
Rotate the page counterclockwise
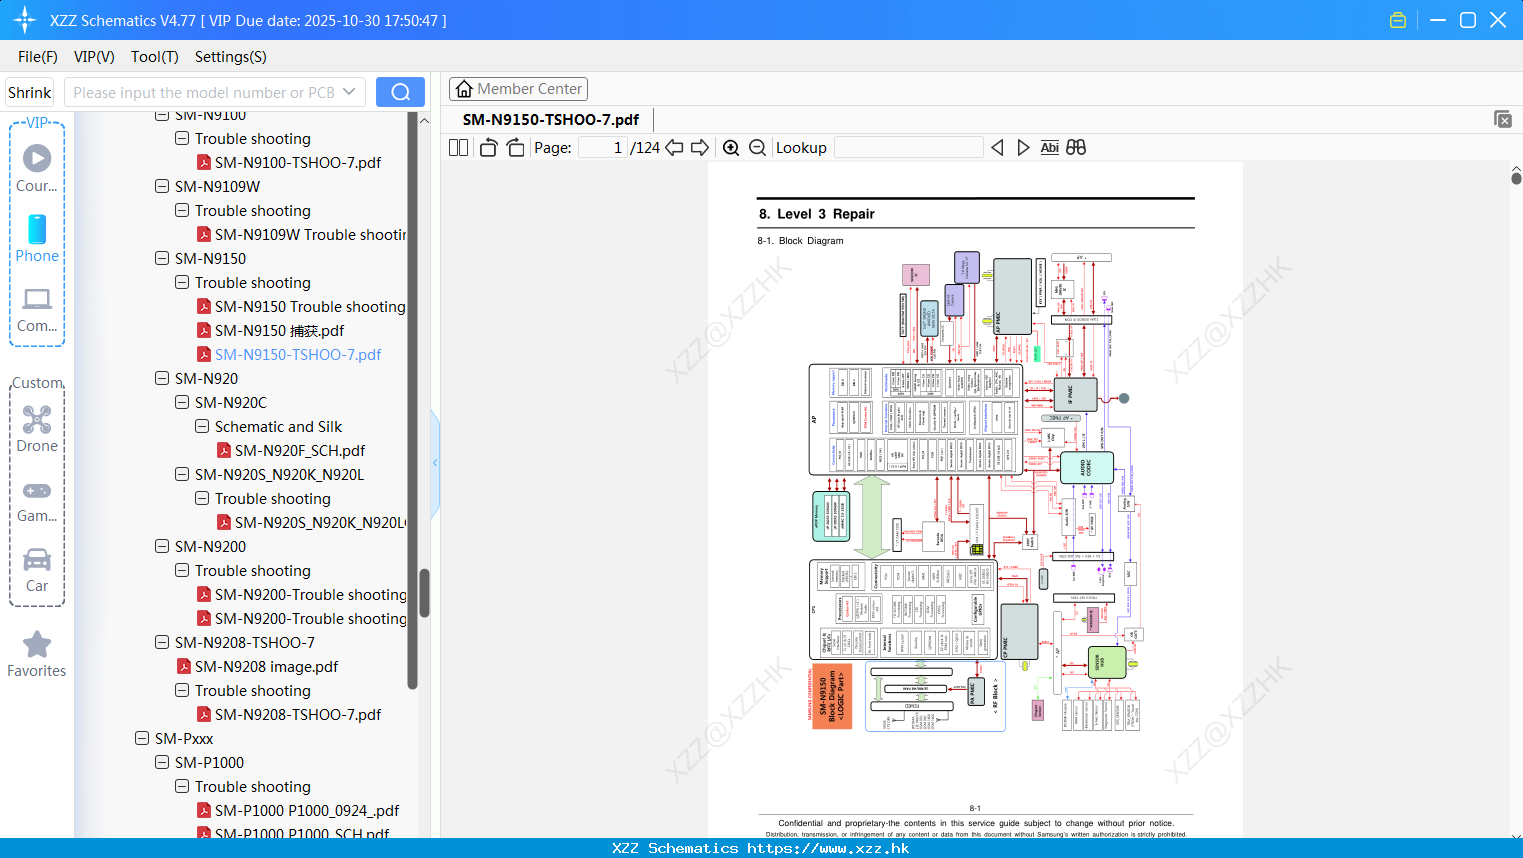pos(488,148)
